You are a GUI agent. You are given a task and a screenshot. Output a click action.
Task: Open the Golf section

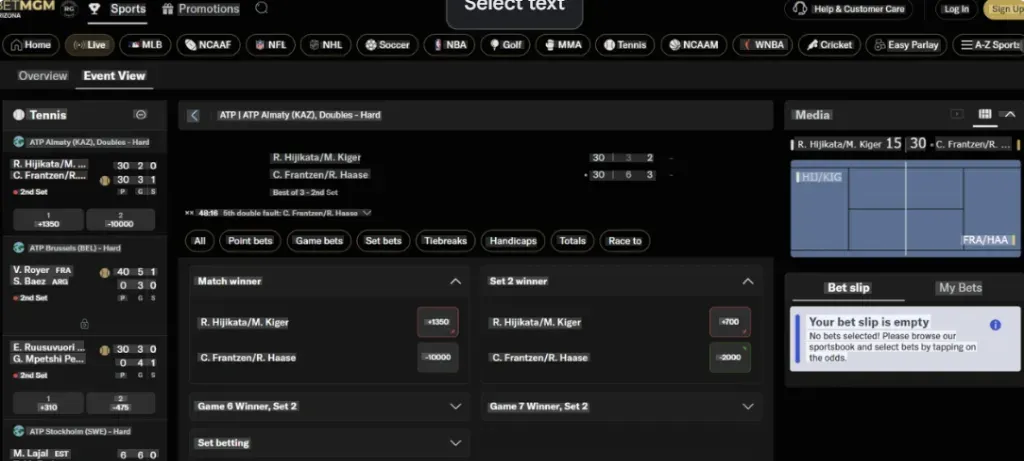(x=505, y=45)
